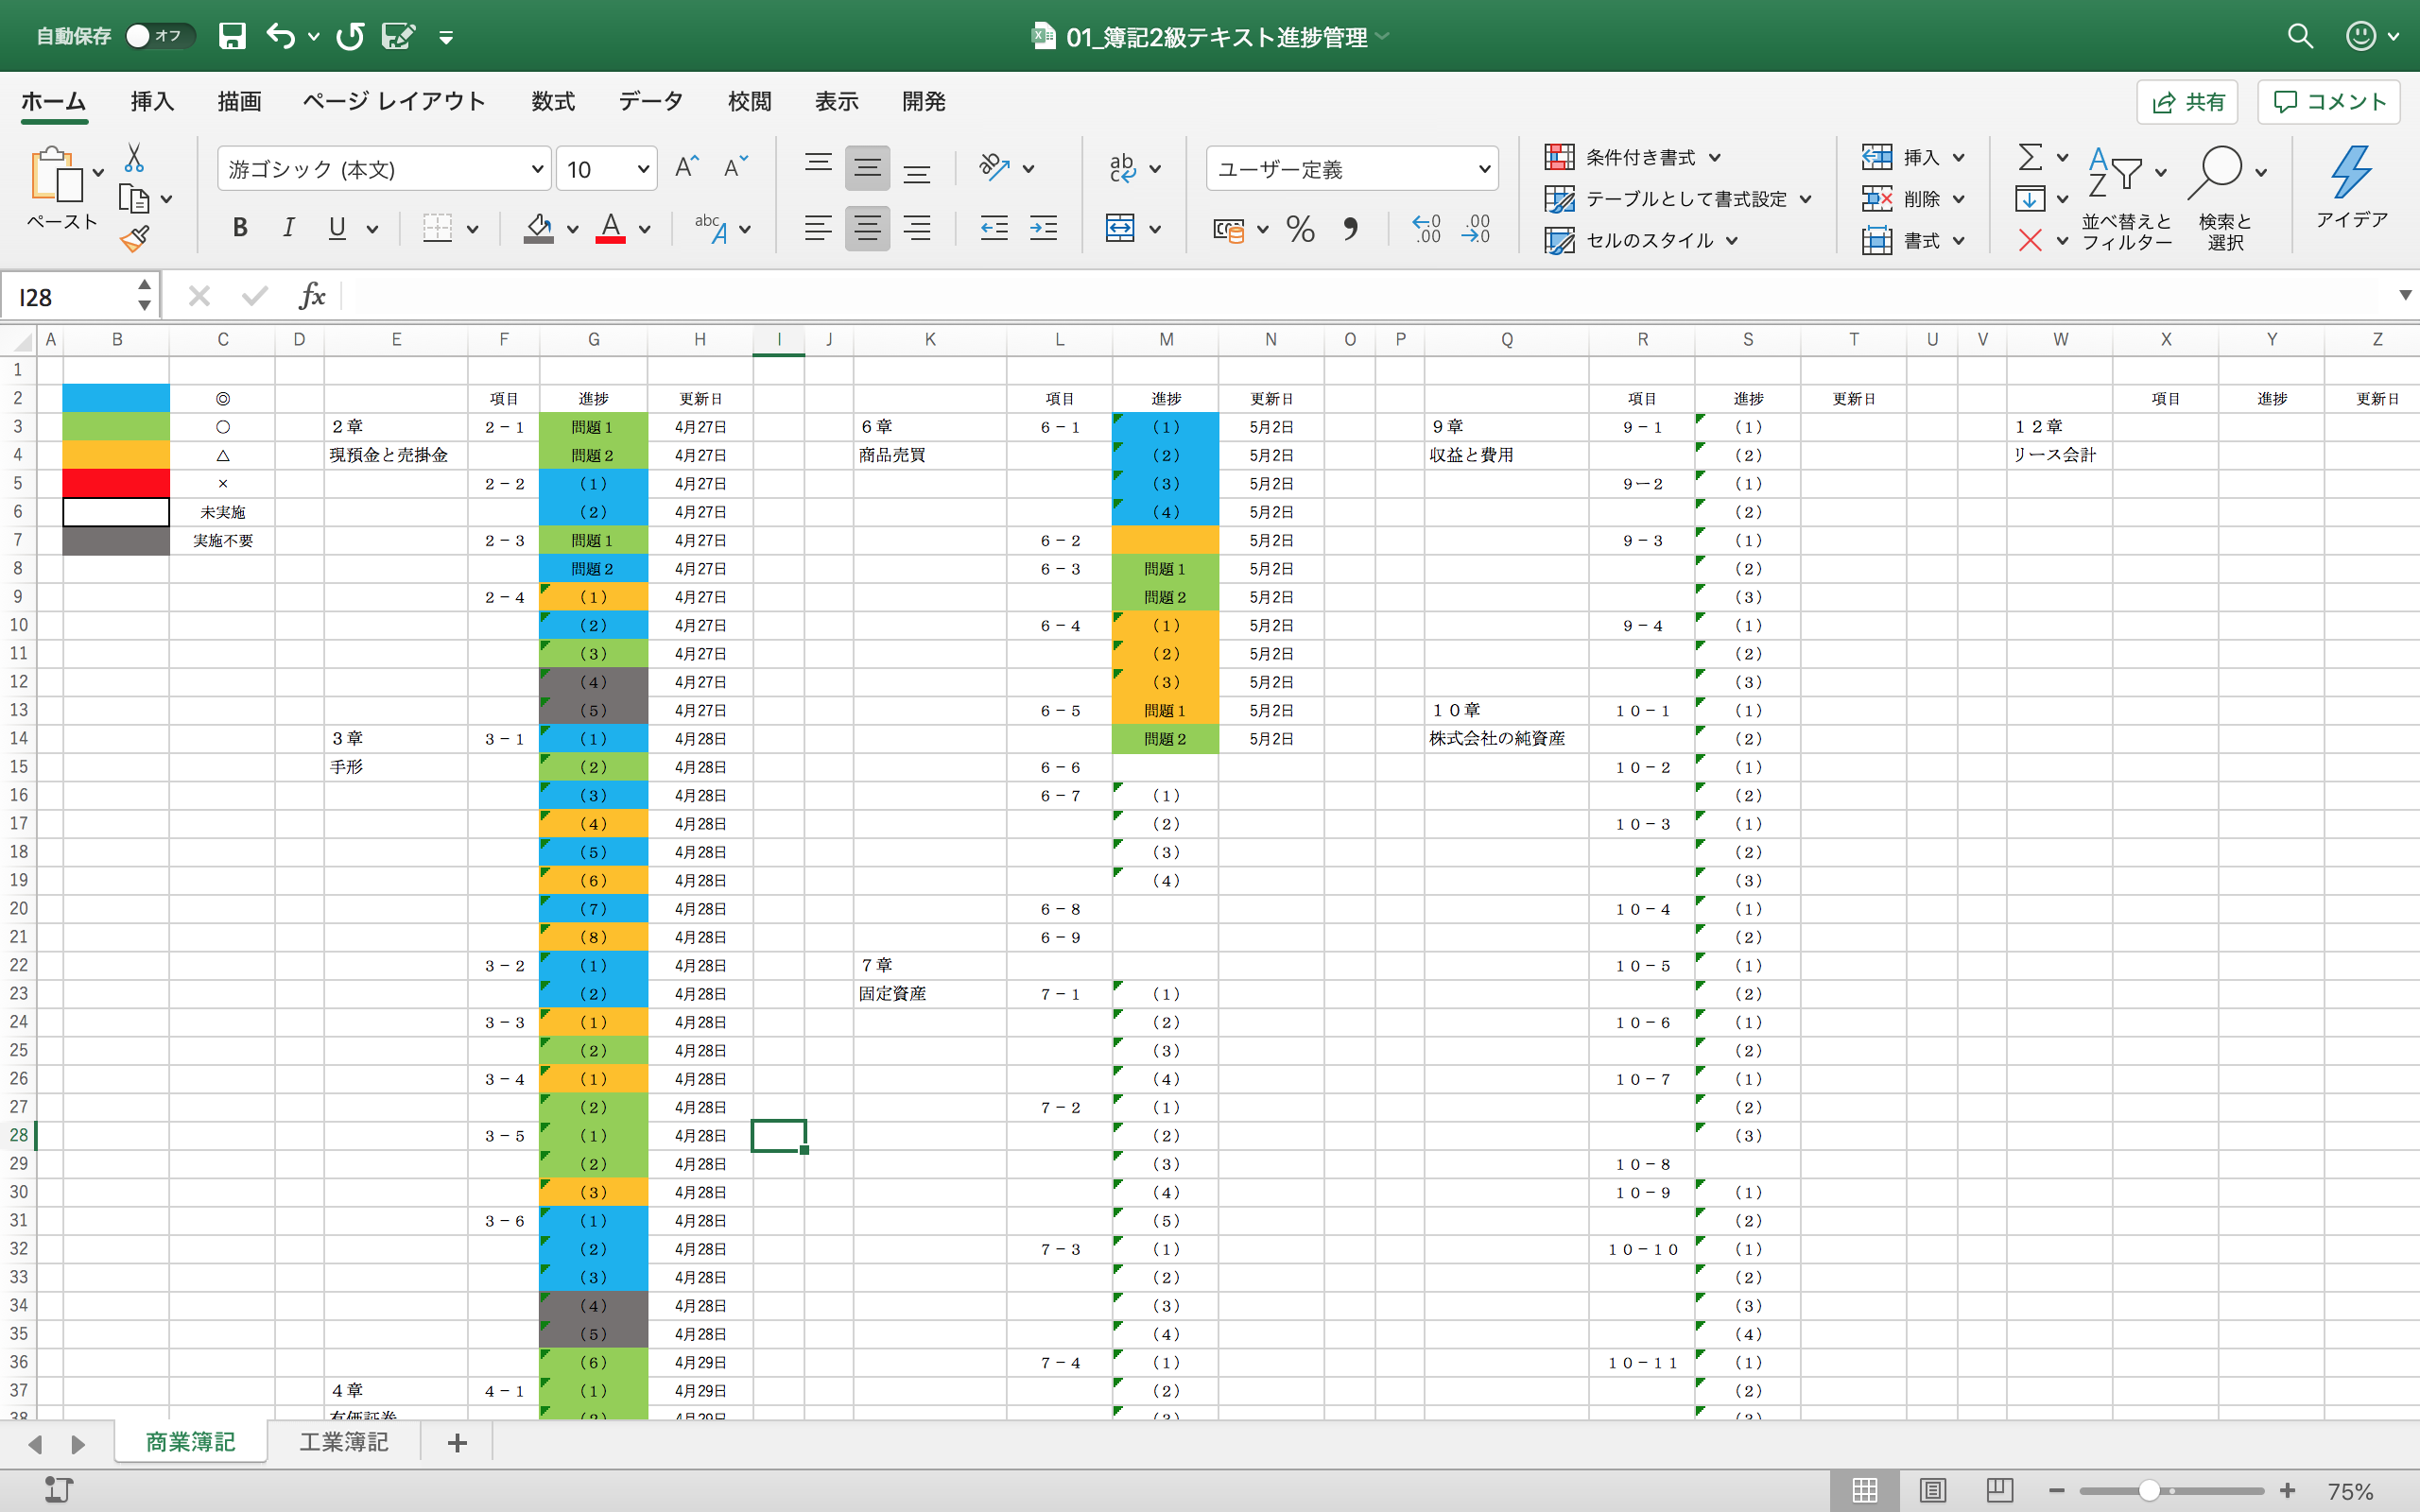Click the insert function fx icon
2420x1512 pixels.
coord(312,296)
